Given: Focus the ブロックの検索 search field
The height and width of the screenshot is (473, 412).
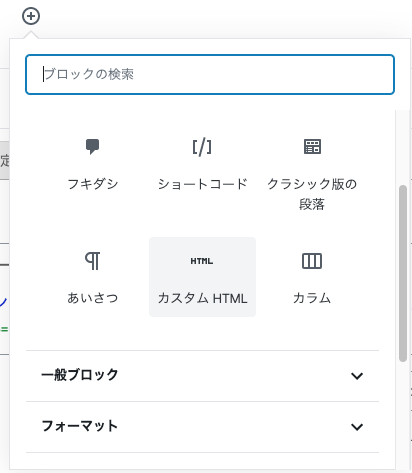Looking at the screenshot, I should pos(210,74).
